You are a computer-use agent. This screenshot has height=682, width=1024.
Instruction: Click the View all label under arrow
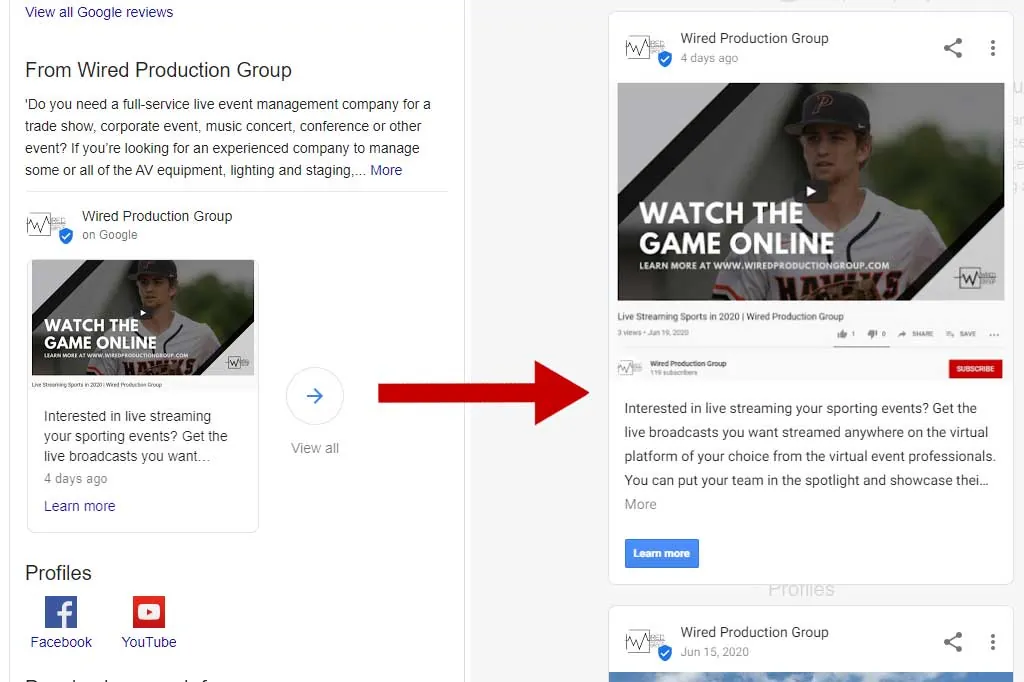315,448
